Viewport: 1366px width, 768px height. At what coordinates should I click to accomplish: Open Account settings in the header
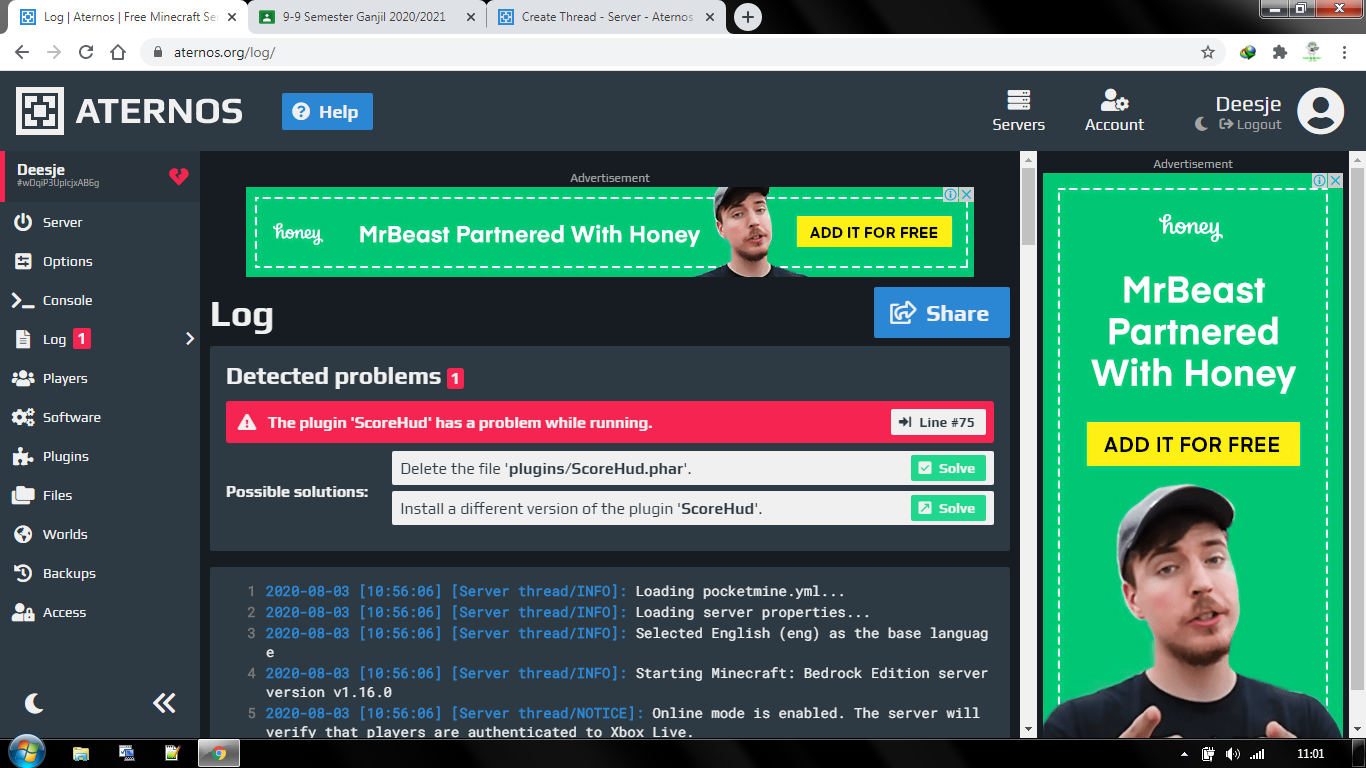coord(1114,111)
